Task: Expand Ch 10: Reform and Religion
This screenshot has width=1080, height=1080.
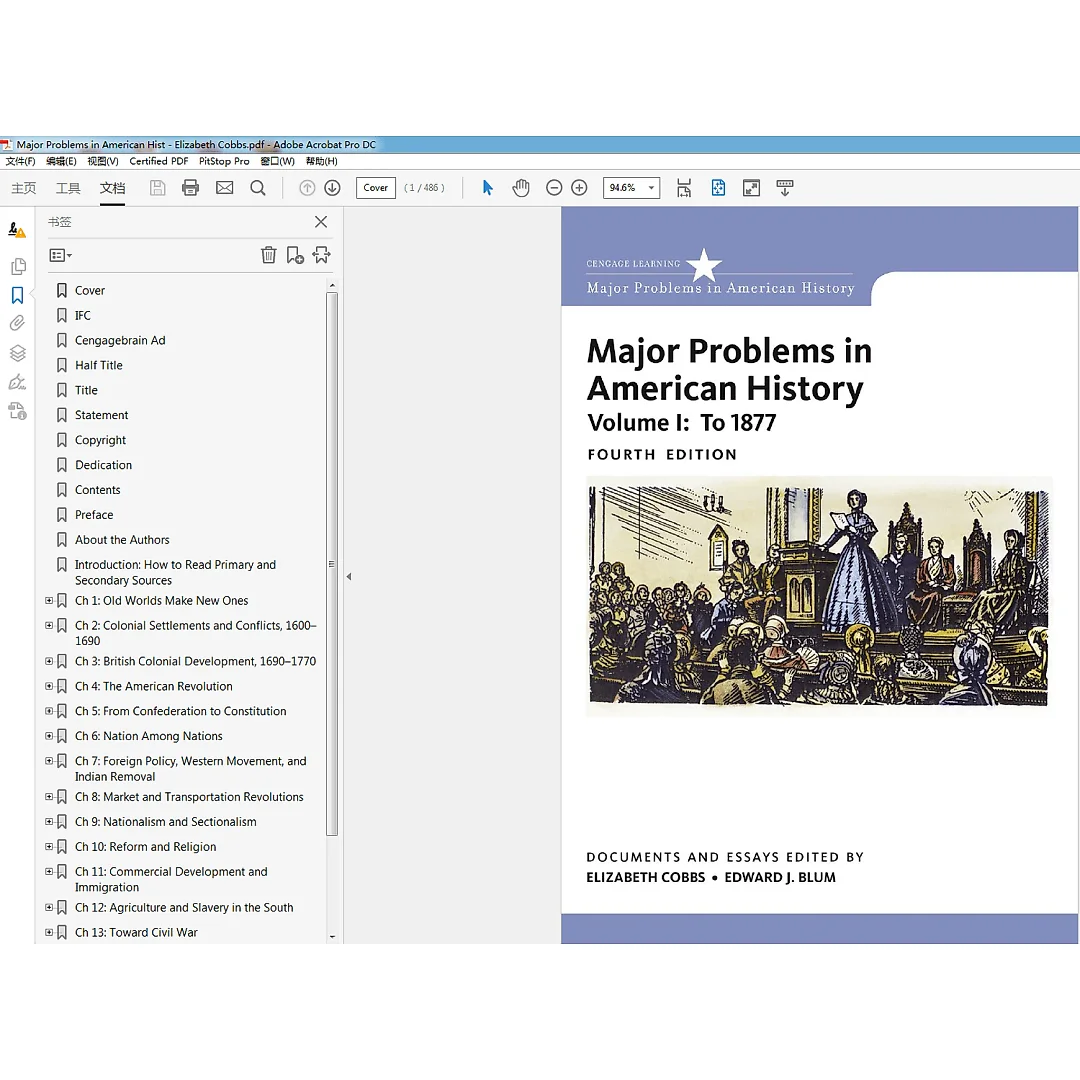Action: coord(49,847)
